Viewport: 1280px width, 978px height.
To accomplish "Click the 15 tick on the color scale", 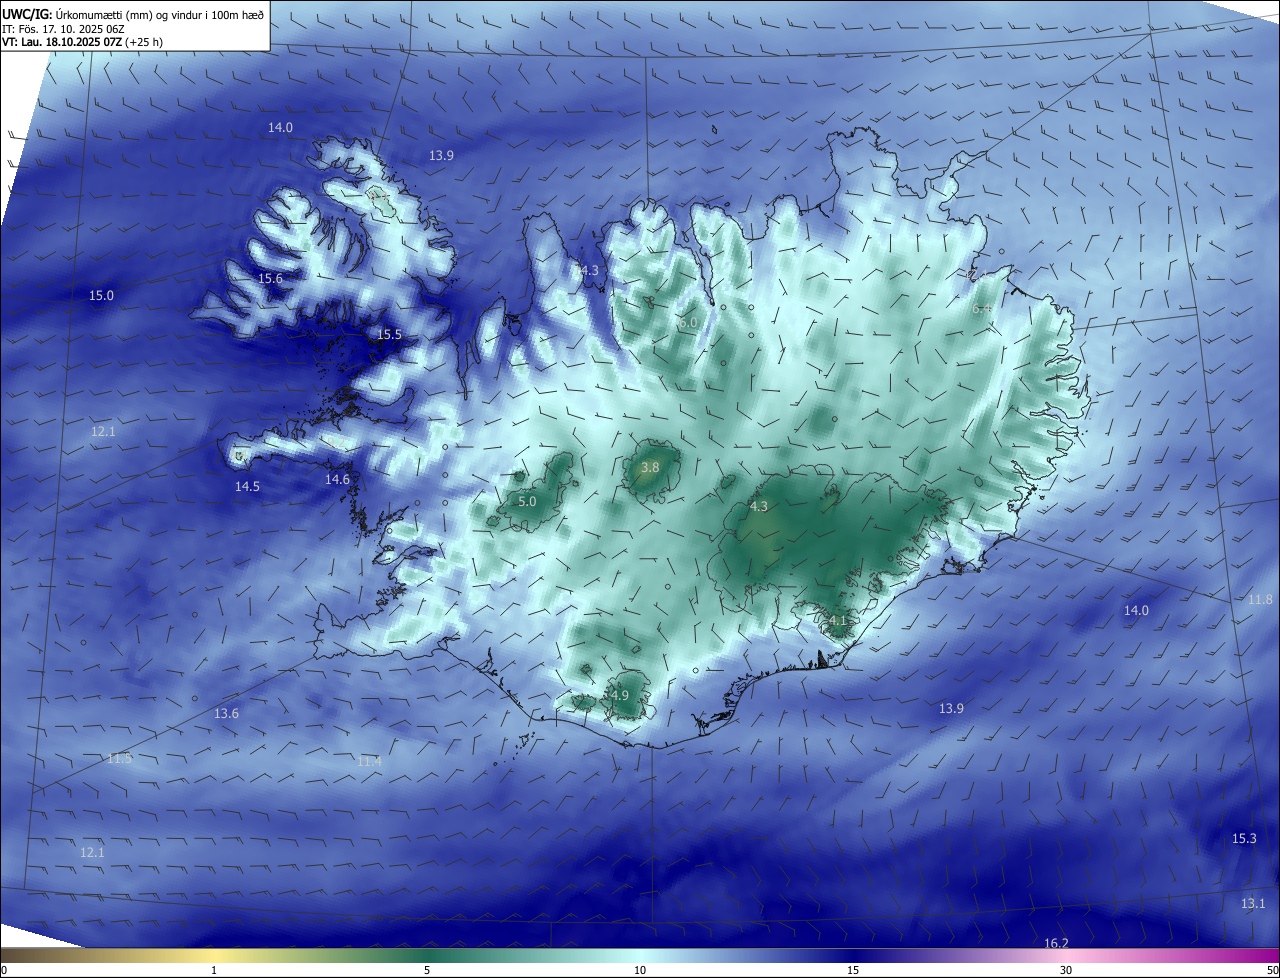I will 853,970.
